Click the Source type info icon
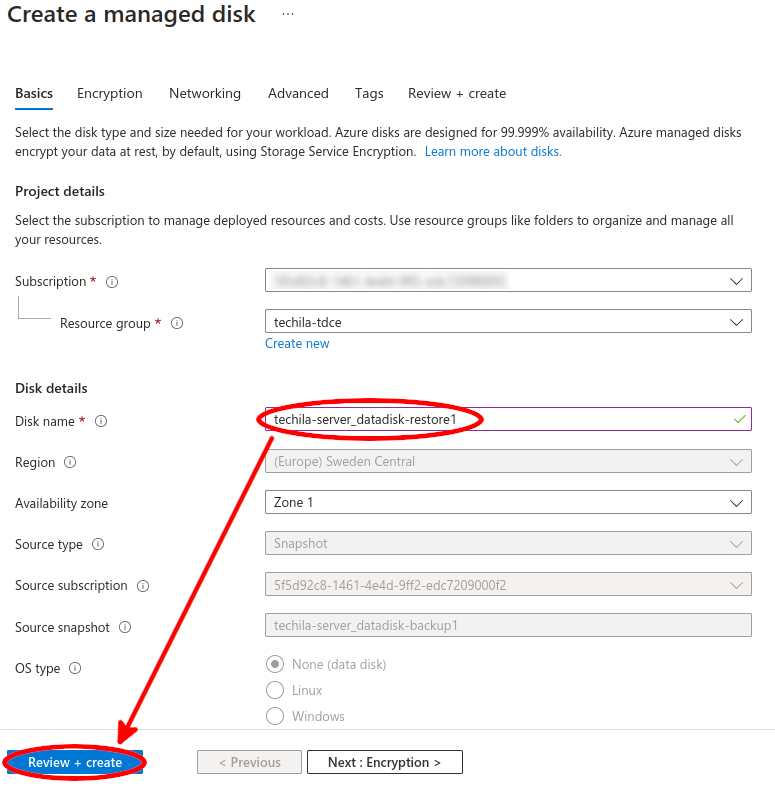Viewport: 775px width, 787px height. (x=98, y=545)
